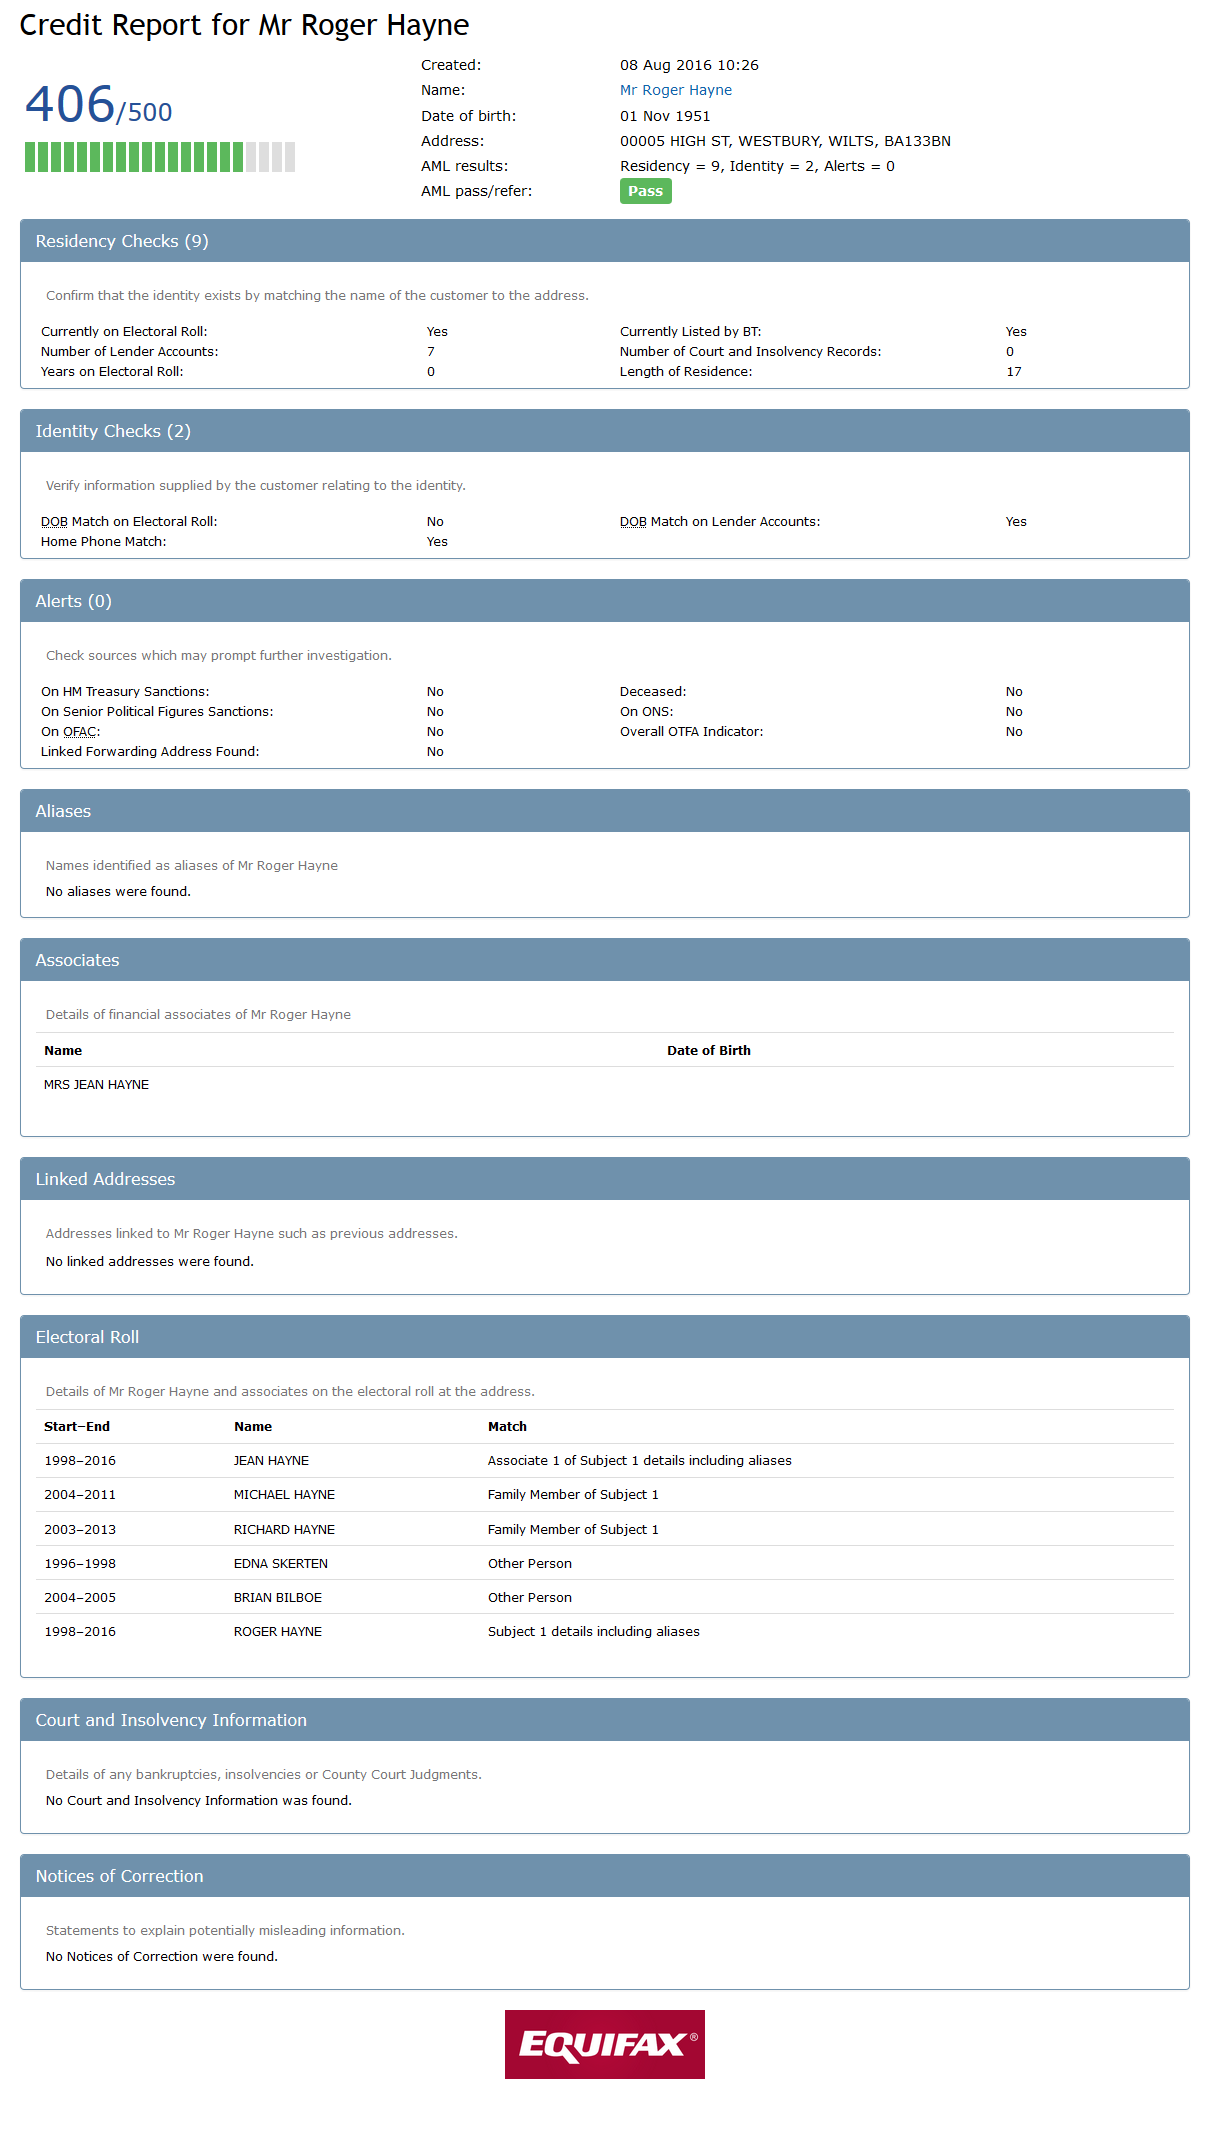This screenshot has width=1213, height=2138.
Task: Click the Start–End column header
Action: click(x=77, y=1427)
